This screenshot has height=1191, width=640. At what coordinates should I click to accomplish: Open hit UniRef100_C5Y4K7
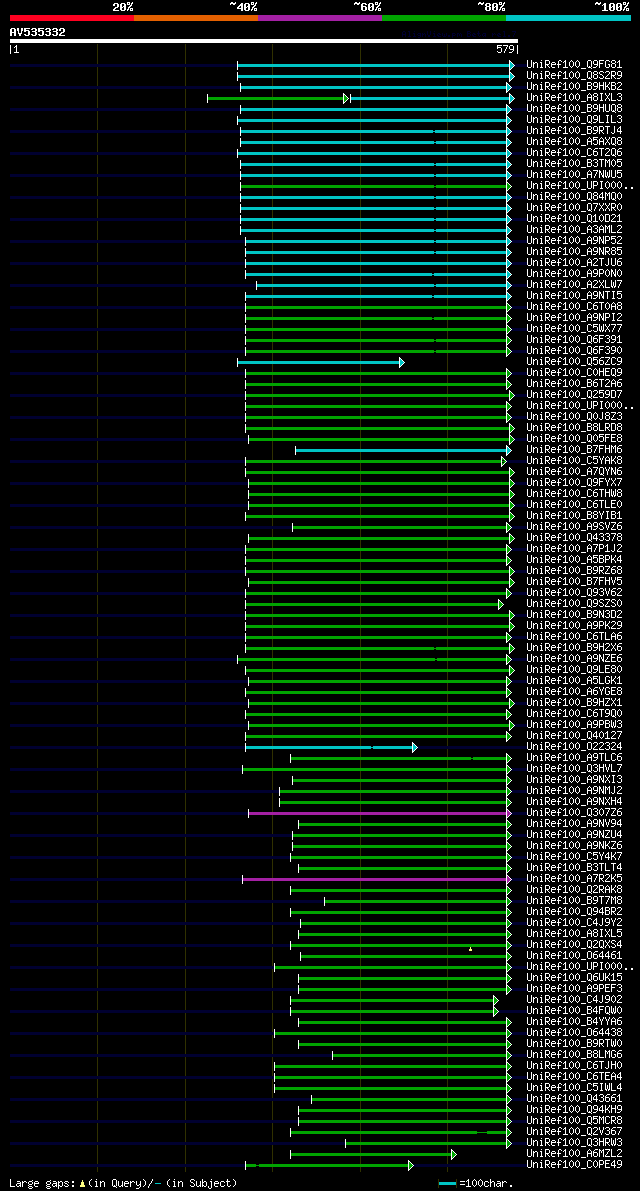(x=574, y=858)
